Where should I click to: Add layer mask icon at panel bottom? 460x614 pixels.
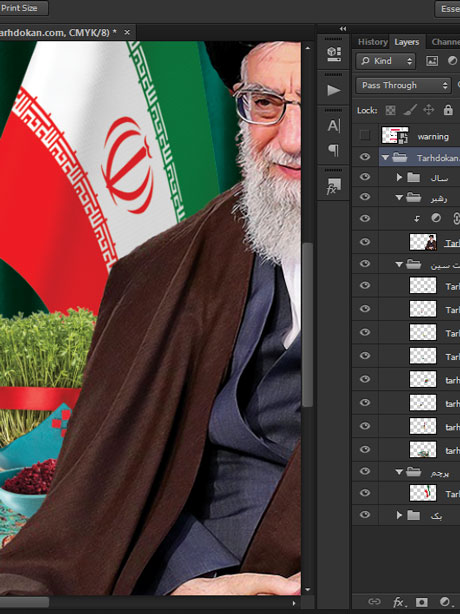[x=422, y=602]
